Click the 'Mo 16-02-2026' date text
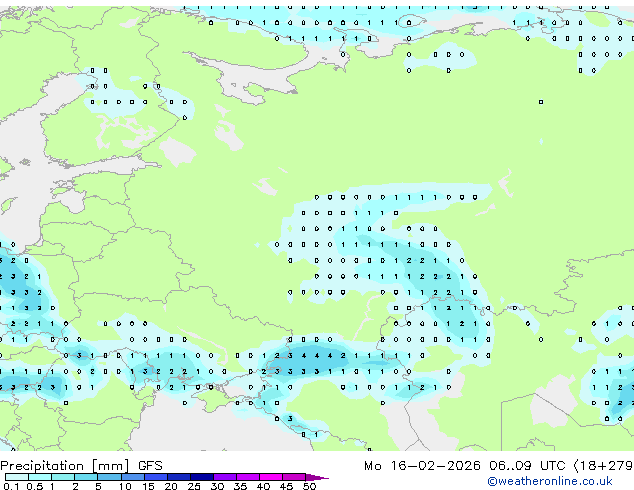Image resolution: width=634 pixels, height=490 pixels. [422, 466]
